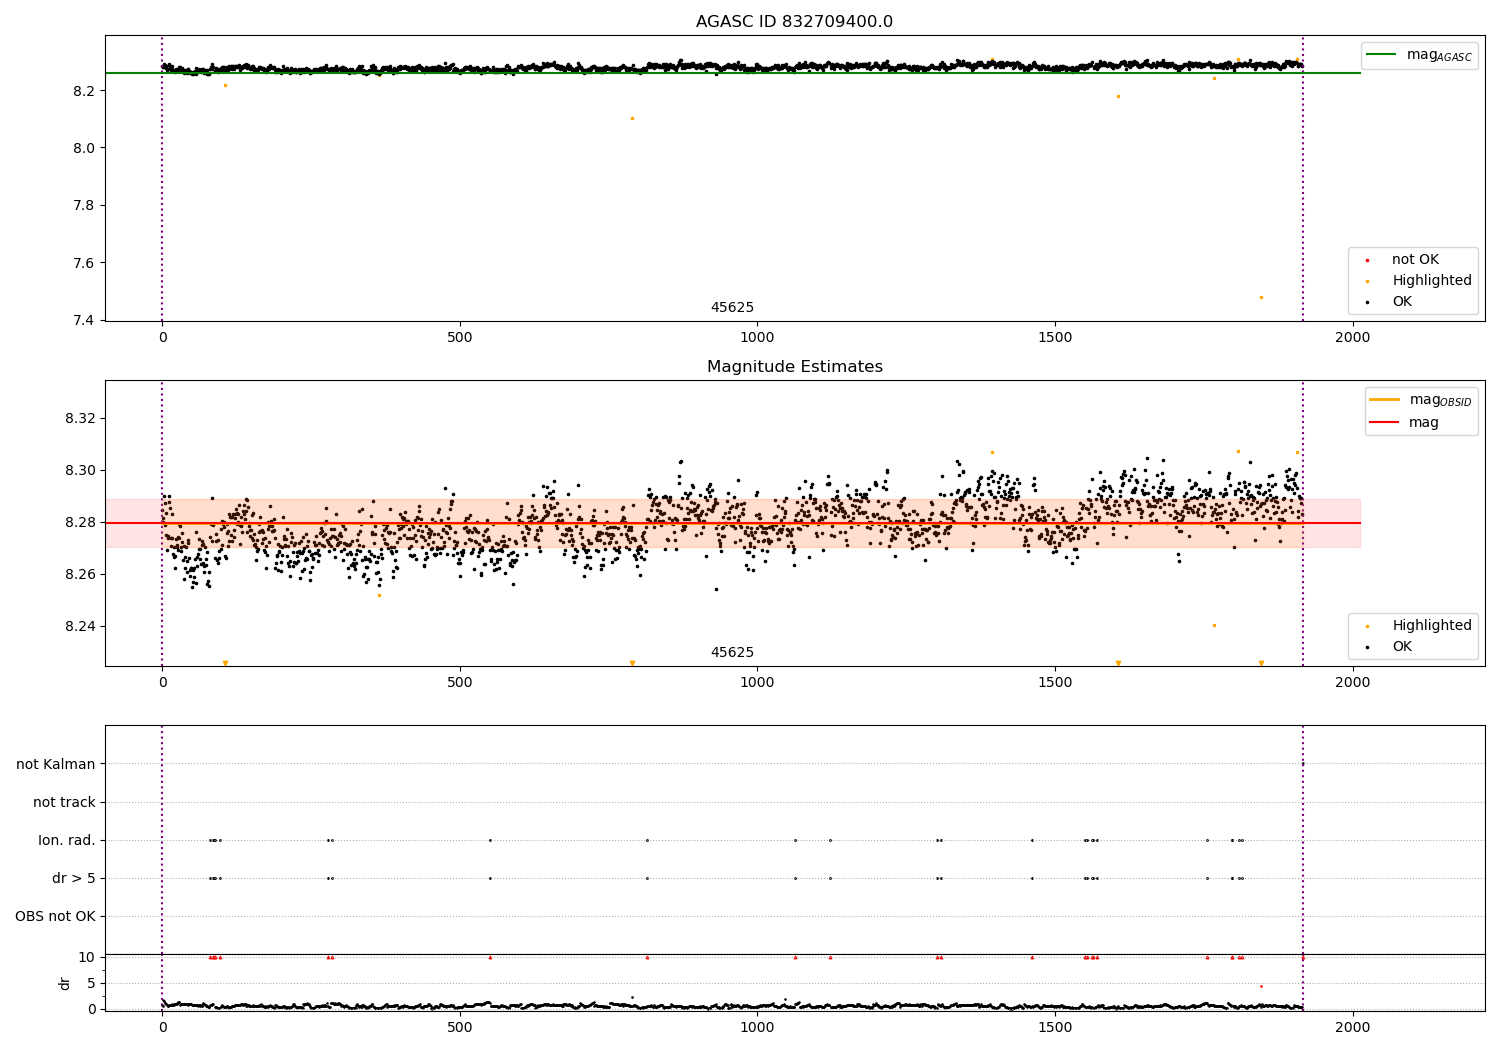Click the 5 tick on the dr axis
The width and height of the screenshot is (1500, 1050).
(x=91, y=984)
